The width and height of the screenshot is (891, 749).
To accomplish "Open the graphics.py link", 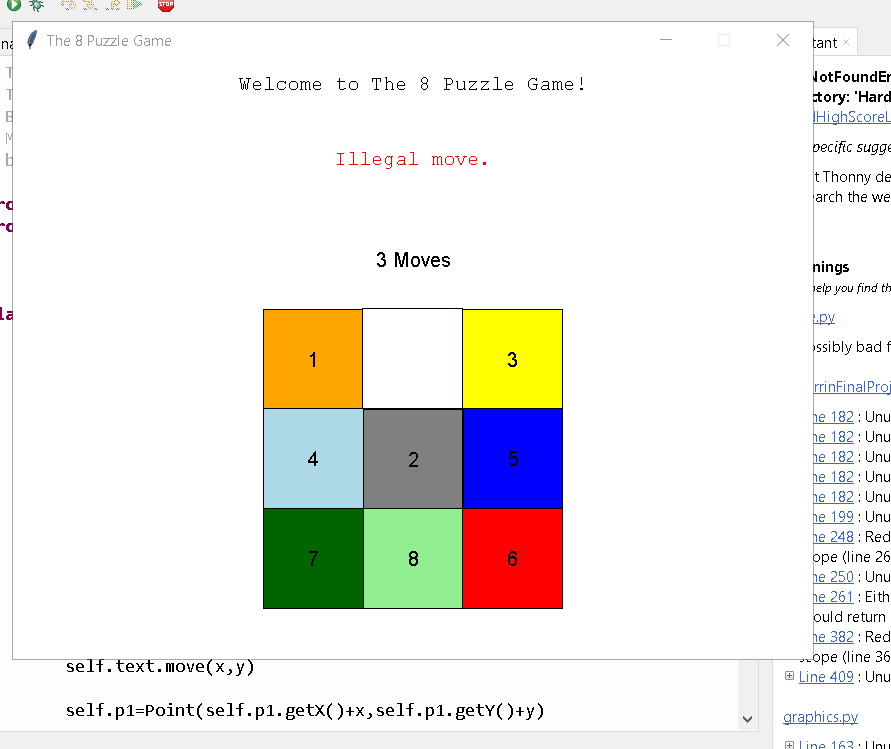I will pyautogui.click(x=820, y=716).
